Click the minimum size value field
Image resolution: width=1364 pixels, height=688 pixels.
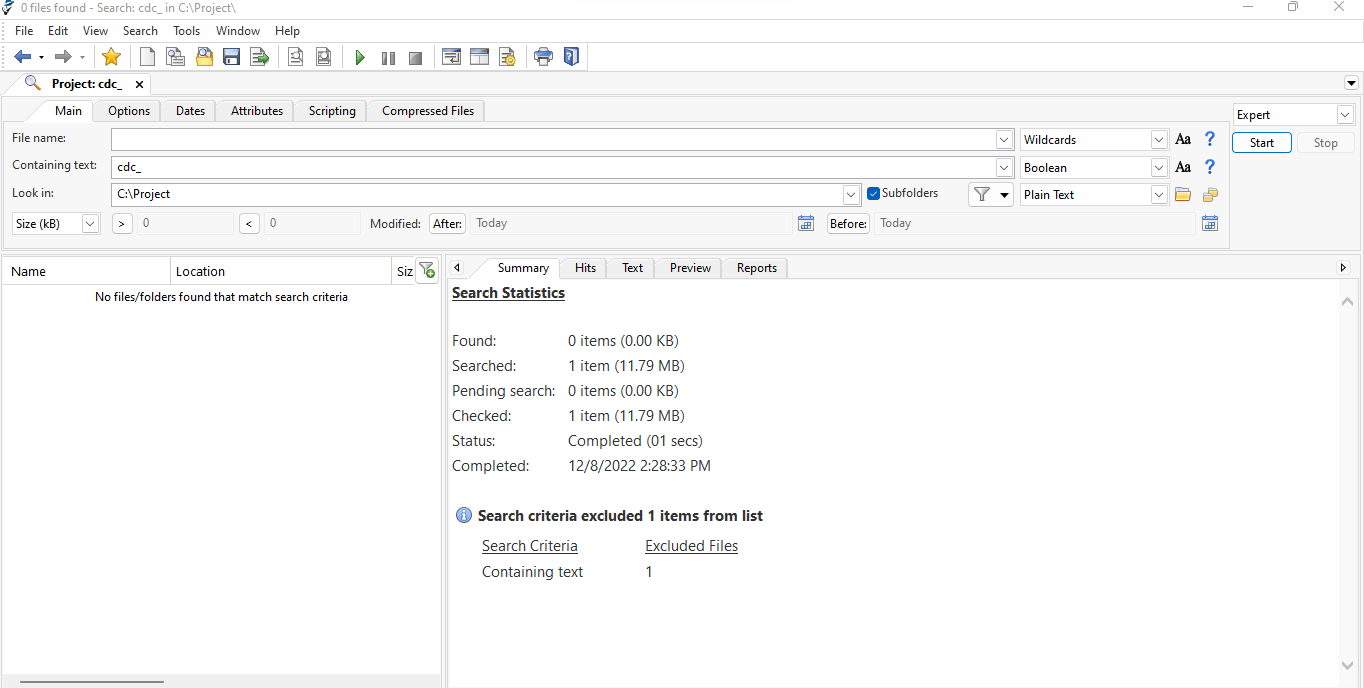185,224
